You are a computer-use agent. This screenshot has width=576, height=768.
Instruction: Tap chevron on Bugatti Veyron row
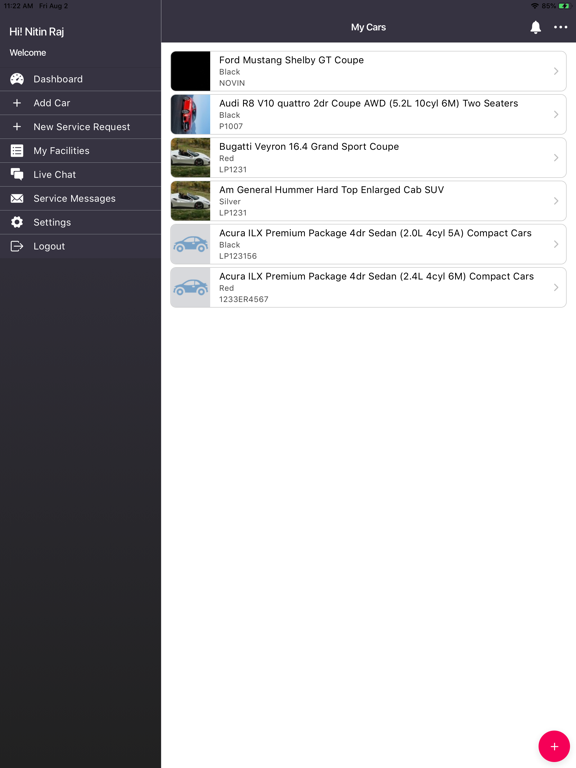pos(556,158)
